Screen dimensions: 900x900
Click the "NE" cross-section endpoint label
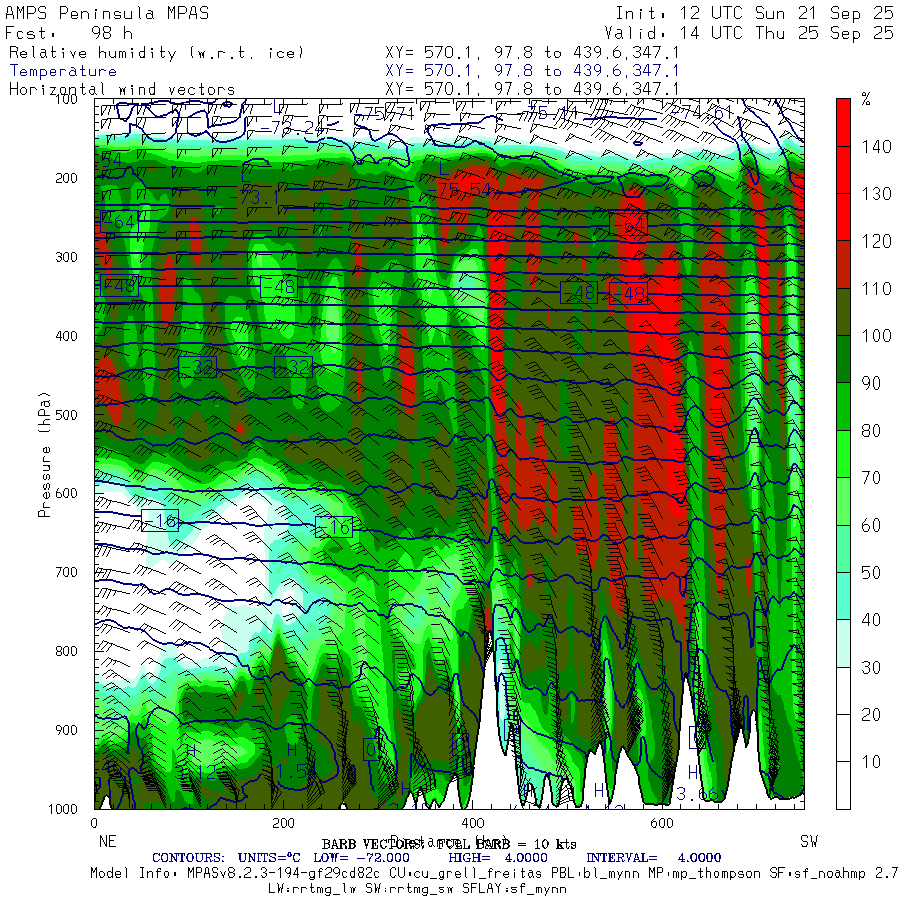coord(107,841)
